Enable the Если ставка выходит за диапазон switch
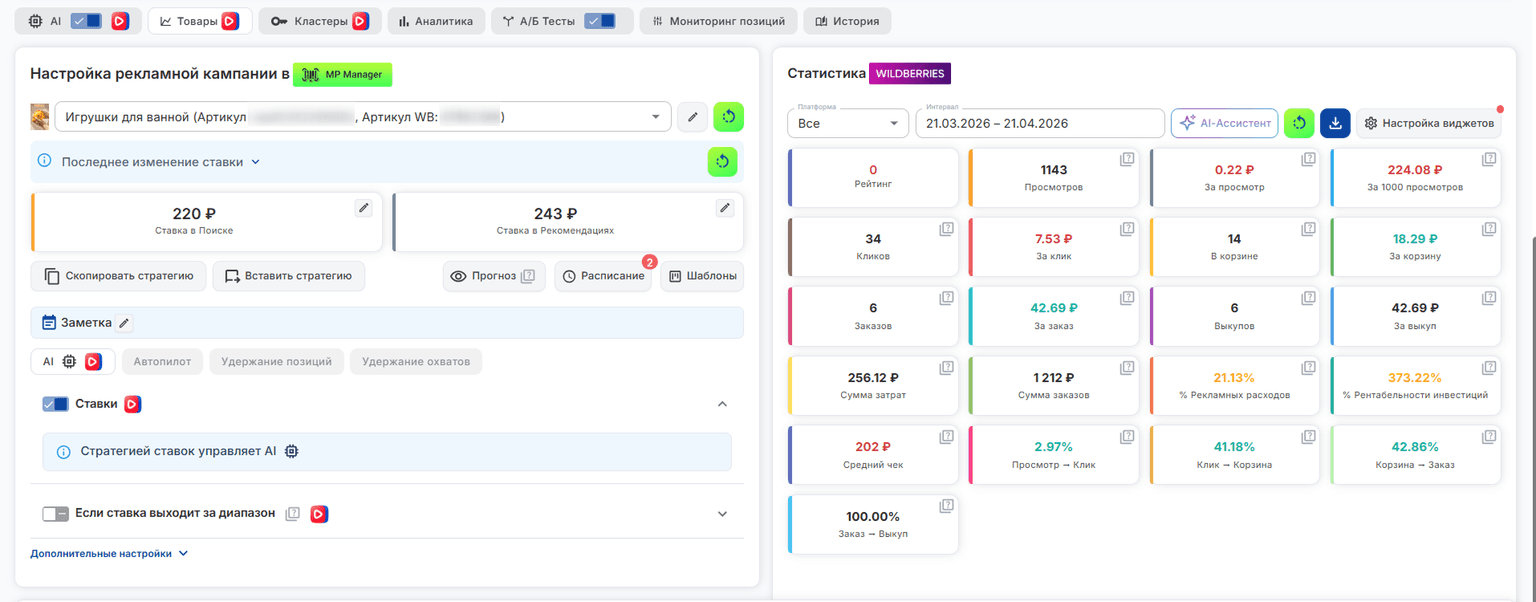Screen dimensions: 1536x602 coord(55,514)
